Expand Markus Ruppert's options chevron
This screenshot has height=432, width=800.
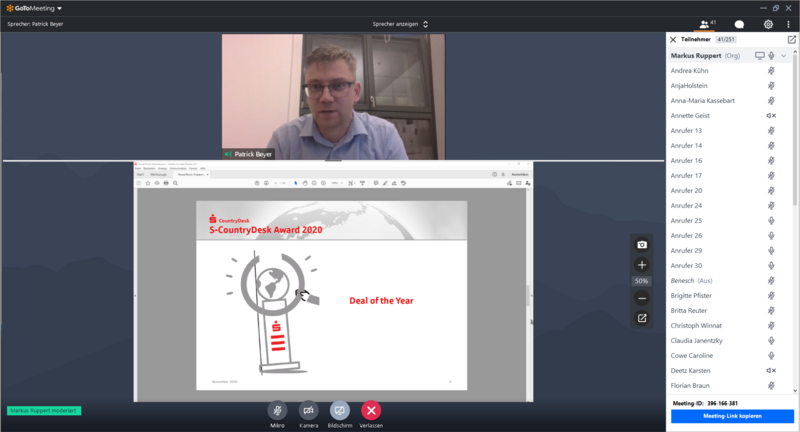pyautogui.click(x=784, y=56)
